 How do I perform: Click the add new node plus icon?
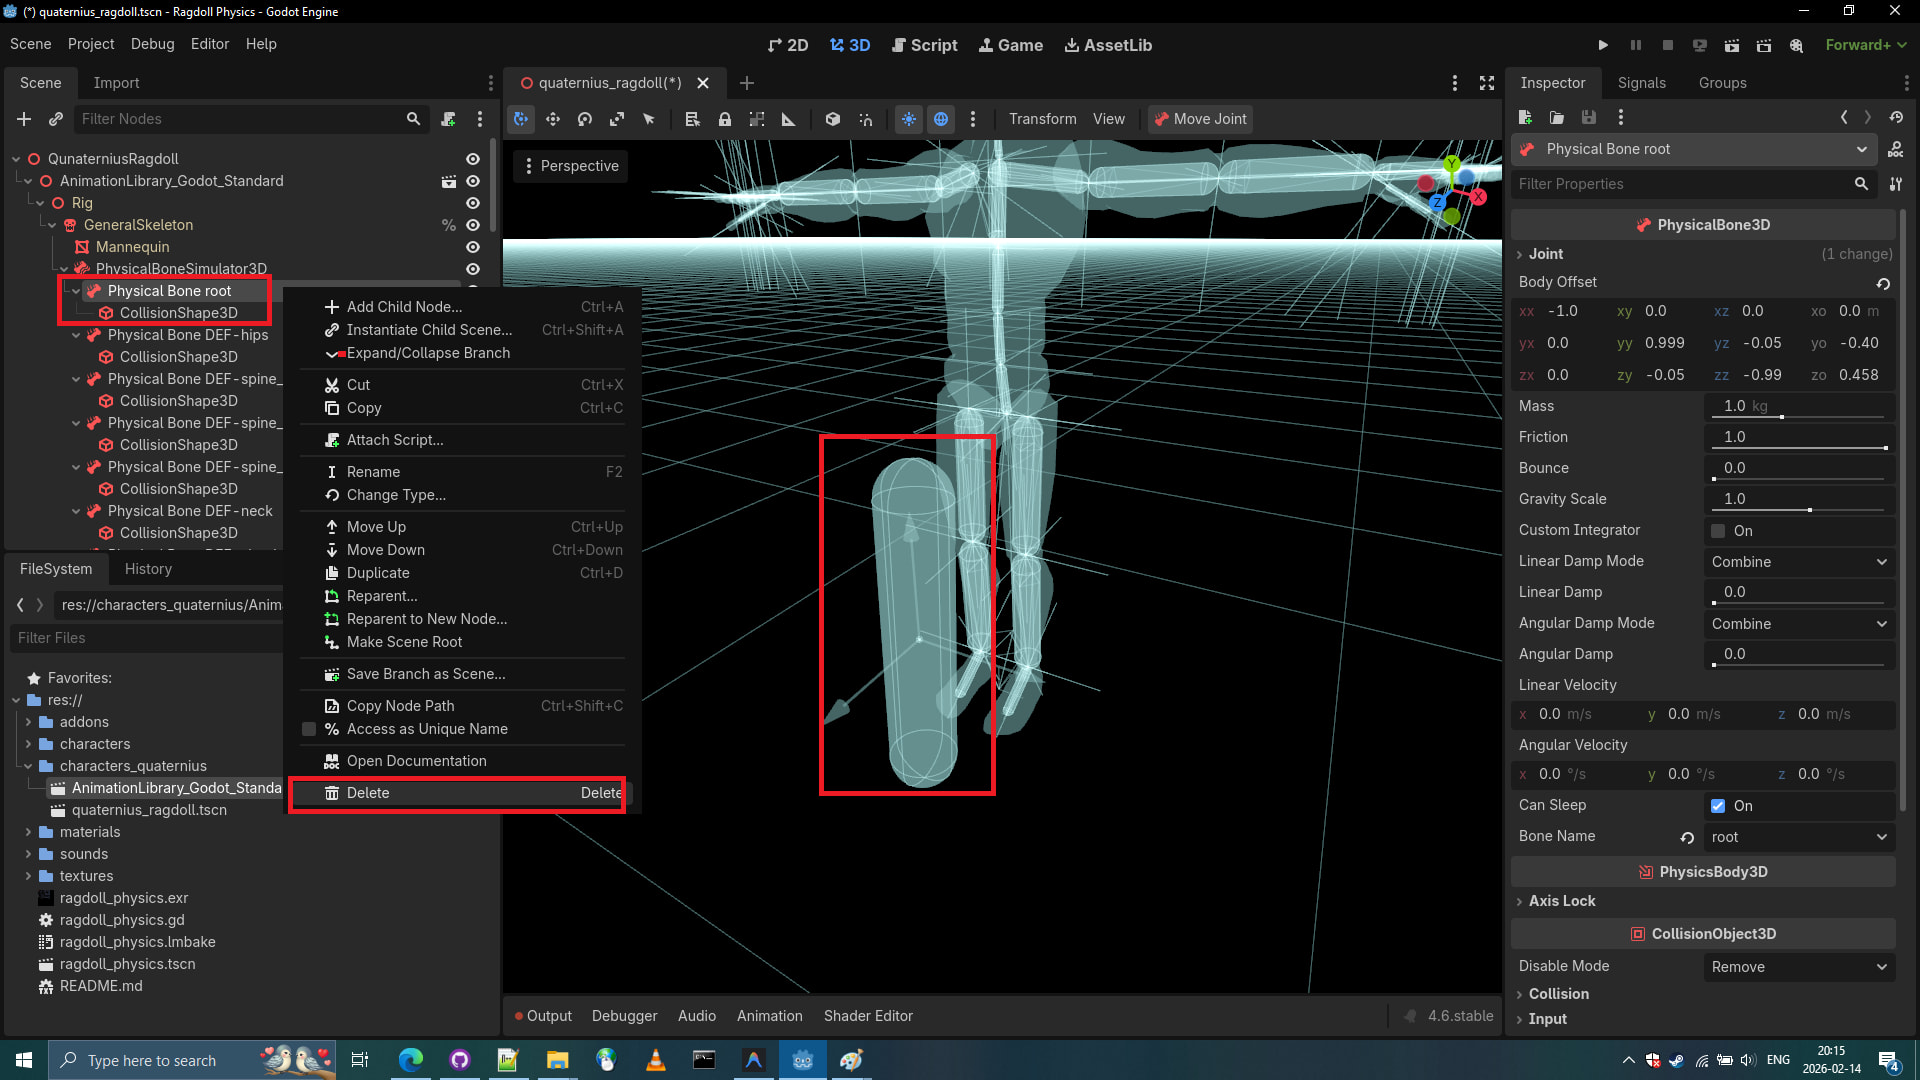coord(24,119)
